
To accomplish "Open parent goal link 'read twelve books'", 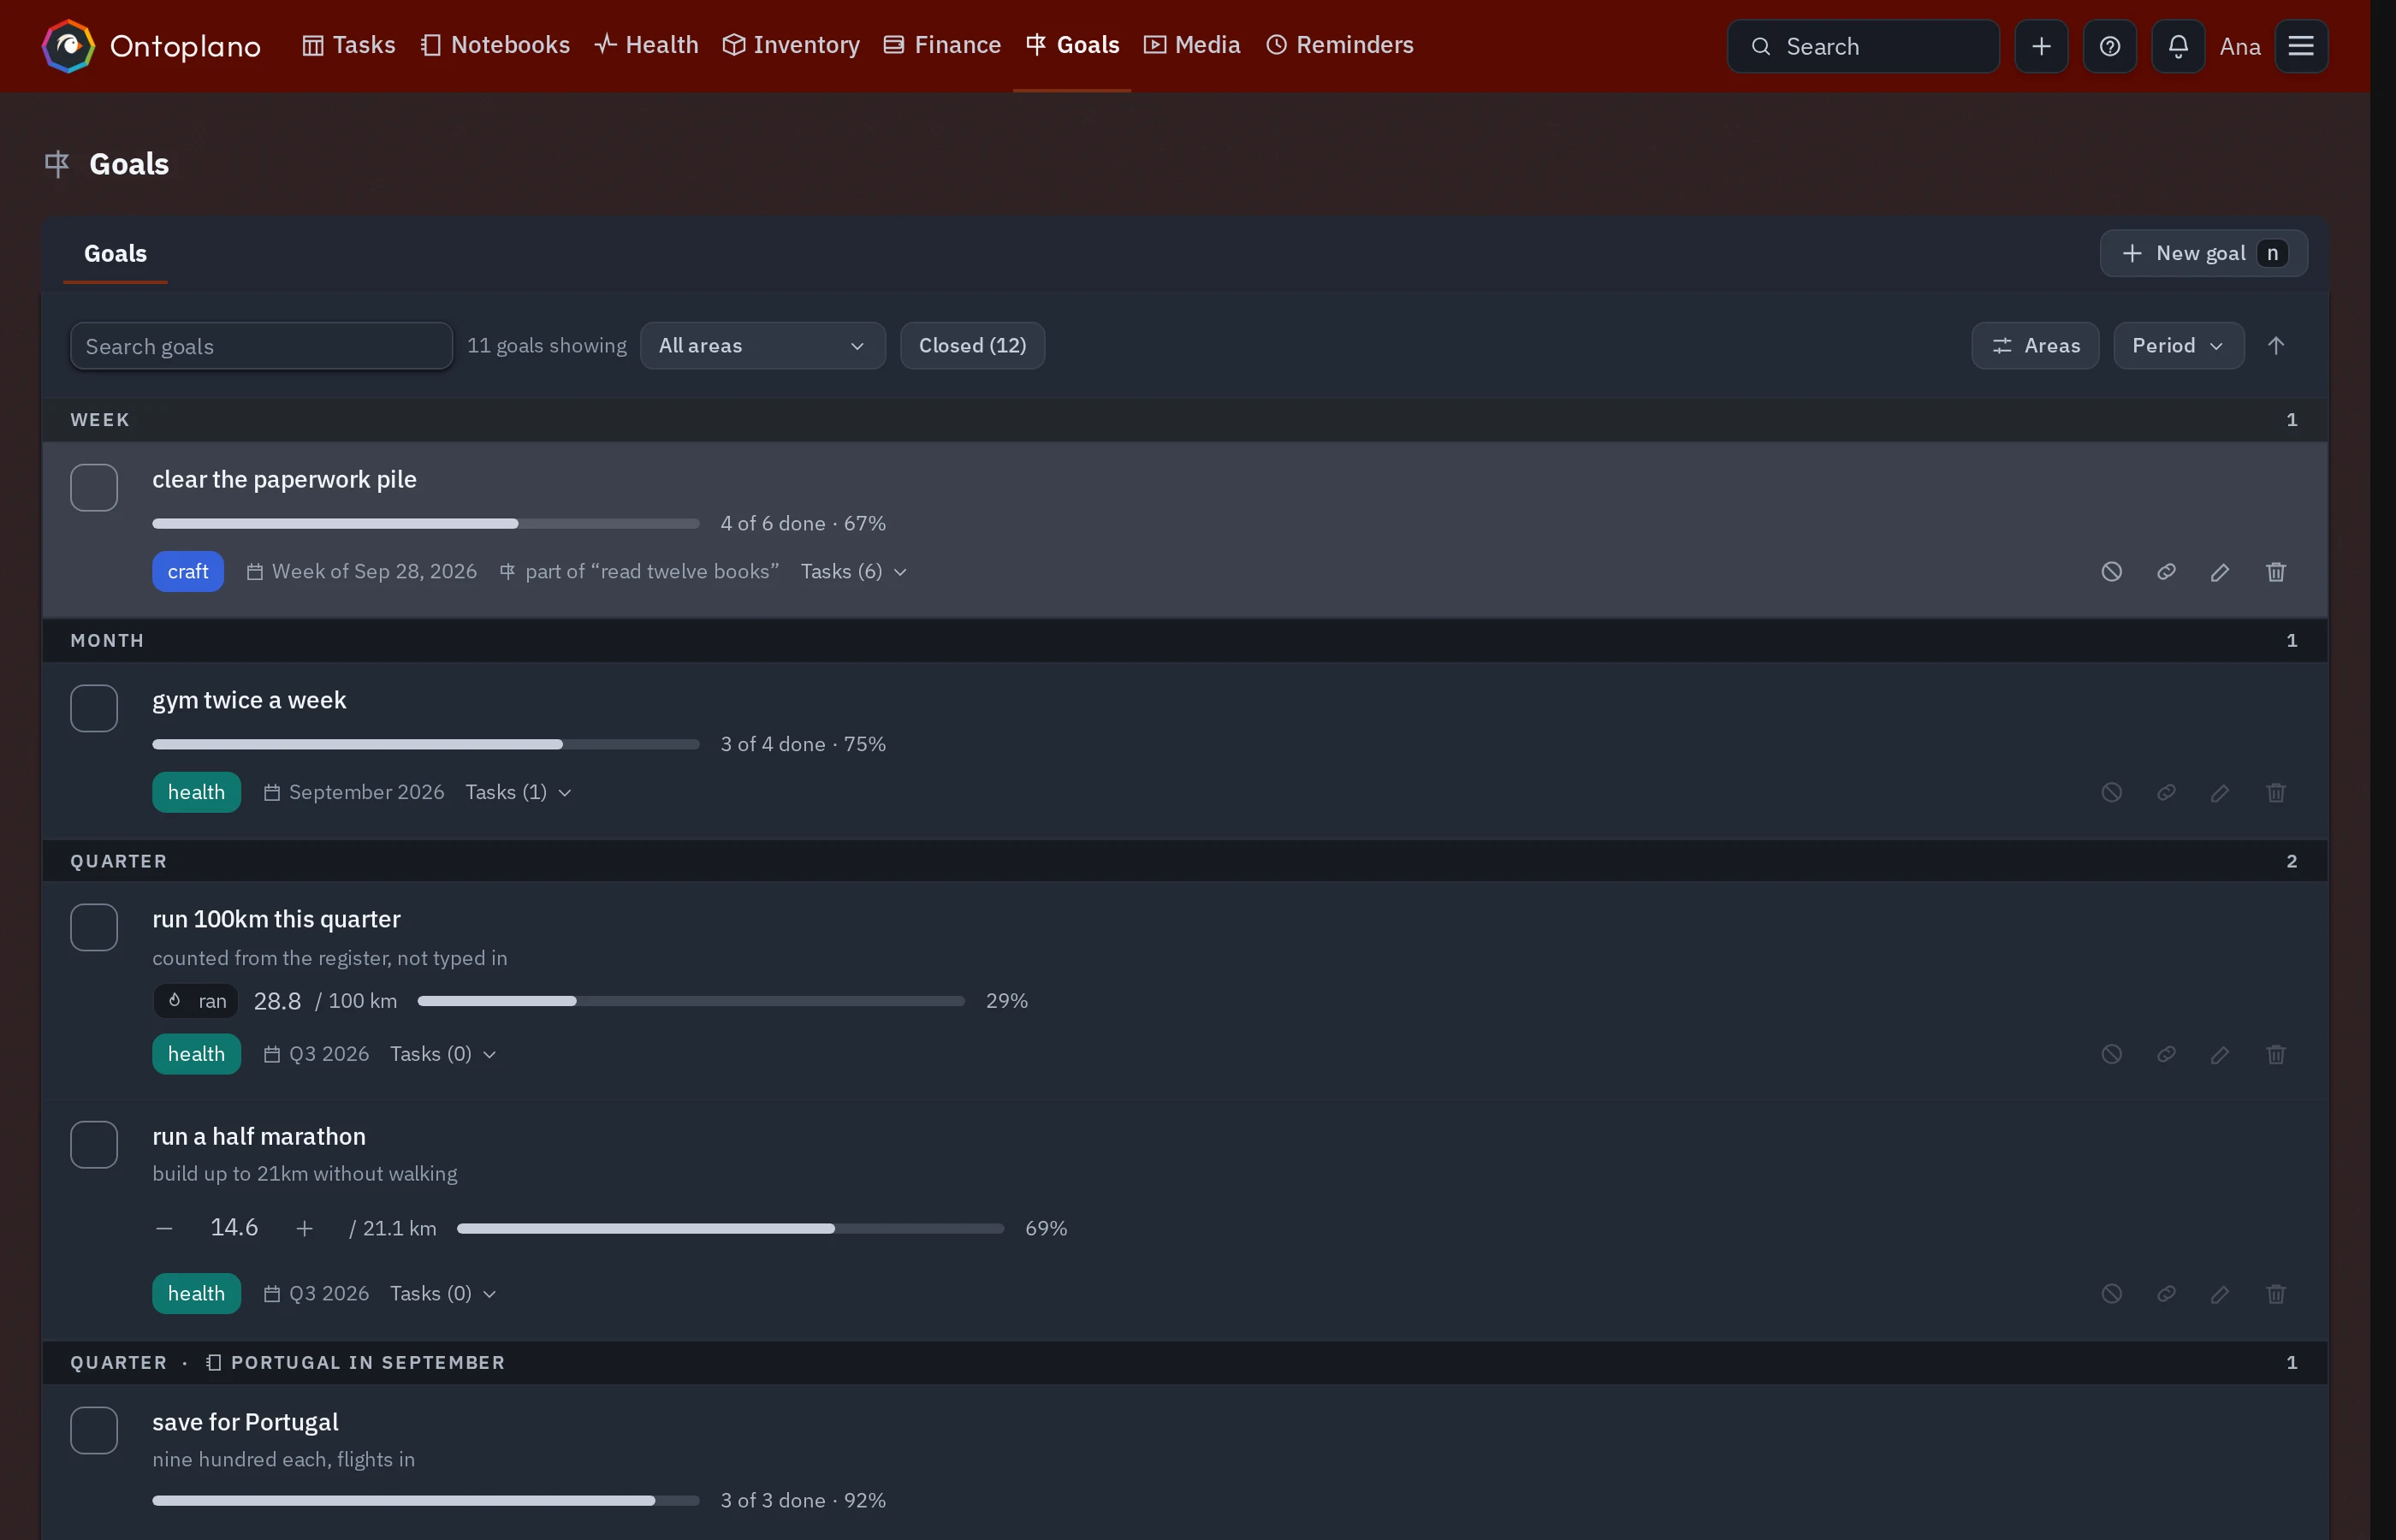I will click(x=639, y=572).
